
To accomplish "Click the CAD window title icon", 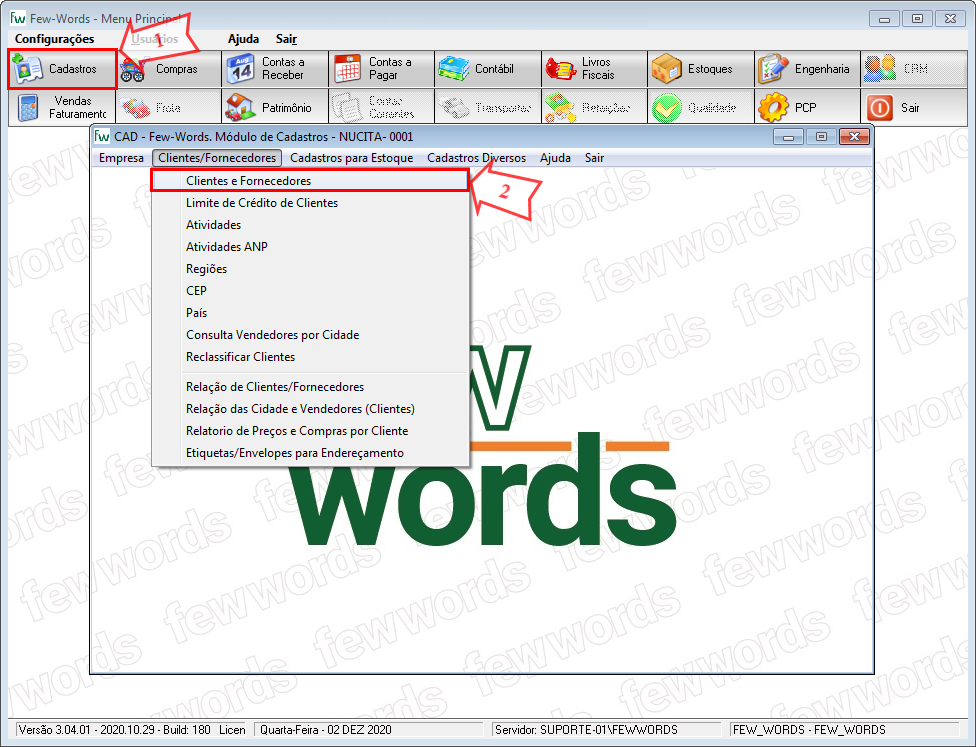I will click(102, 136).
